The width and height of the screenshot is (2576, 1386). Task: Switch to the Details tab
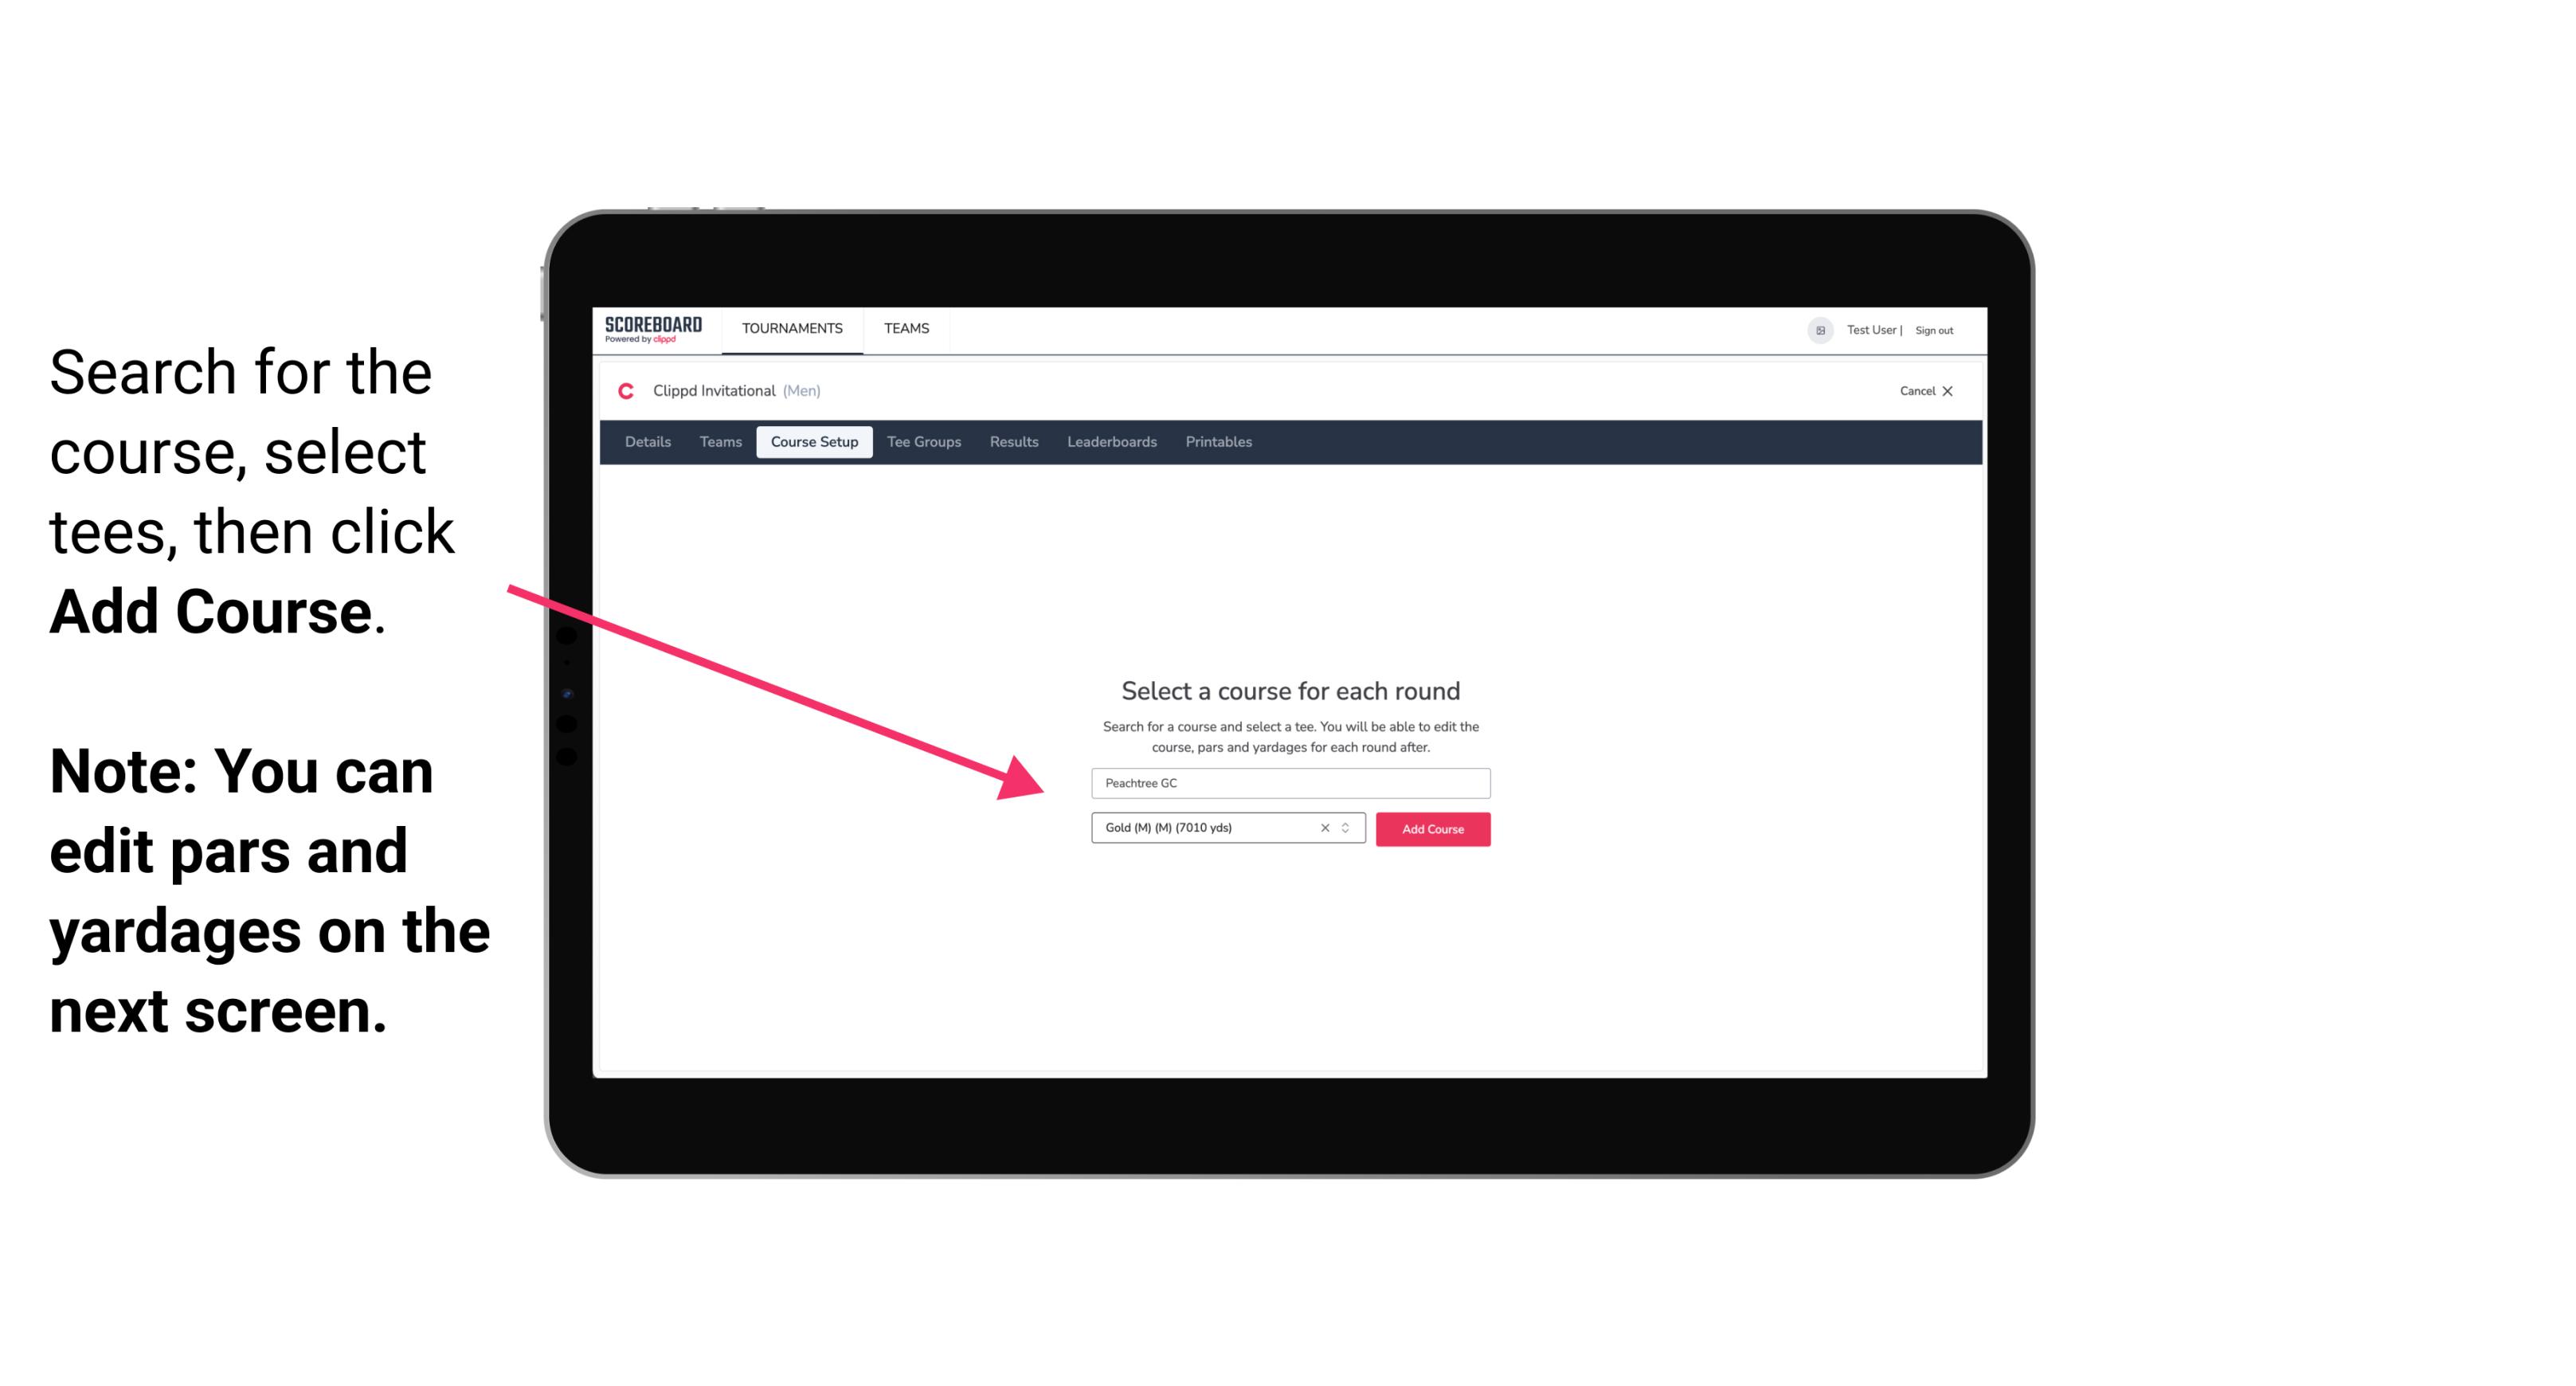coord(647,442)
